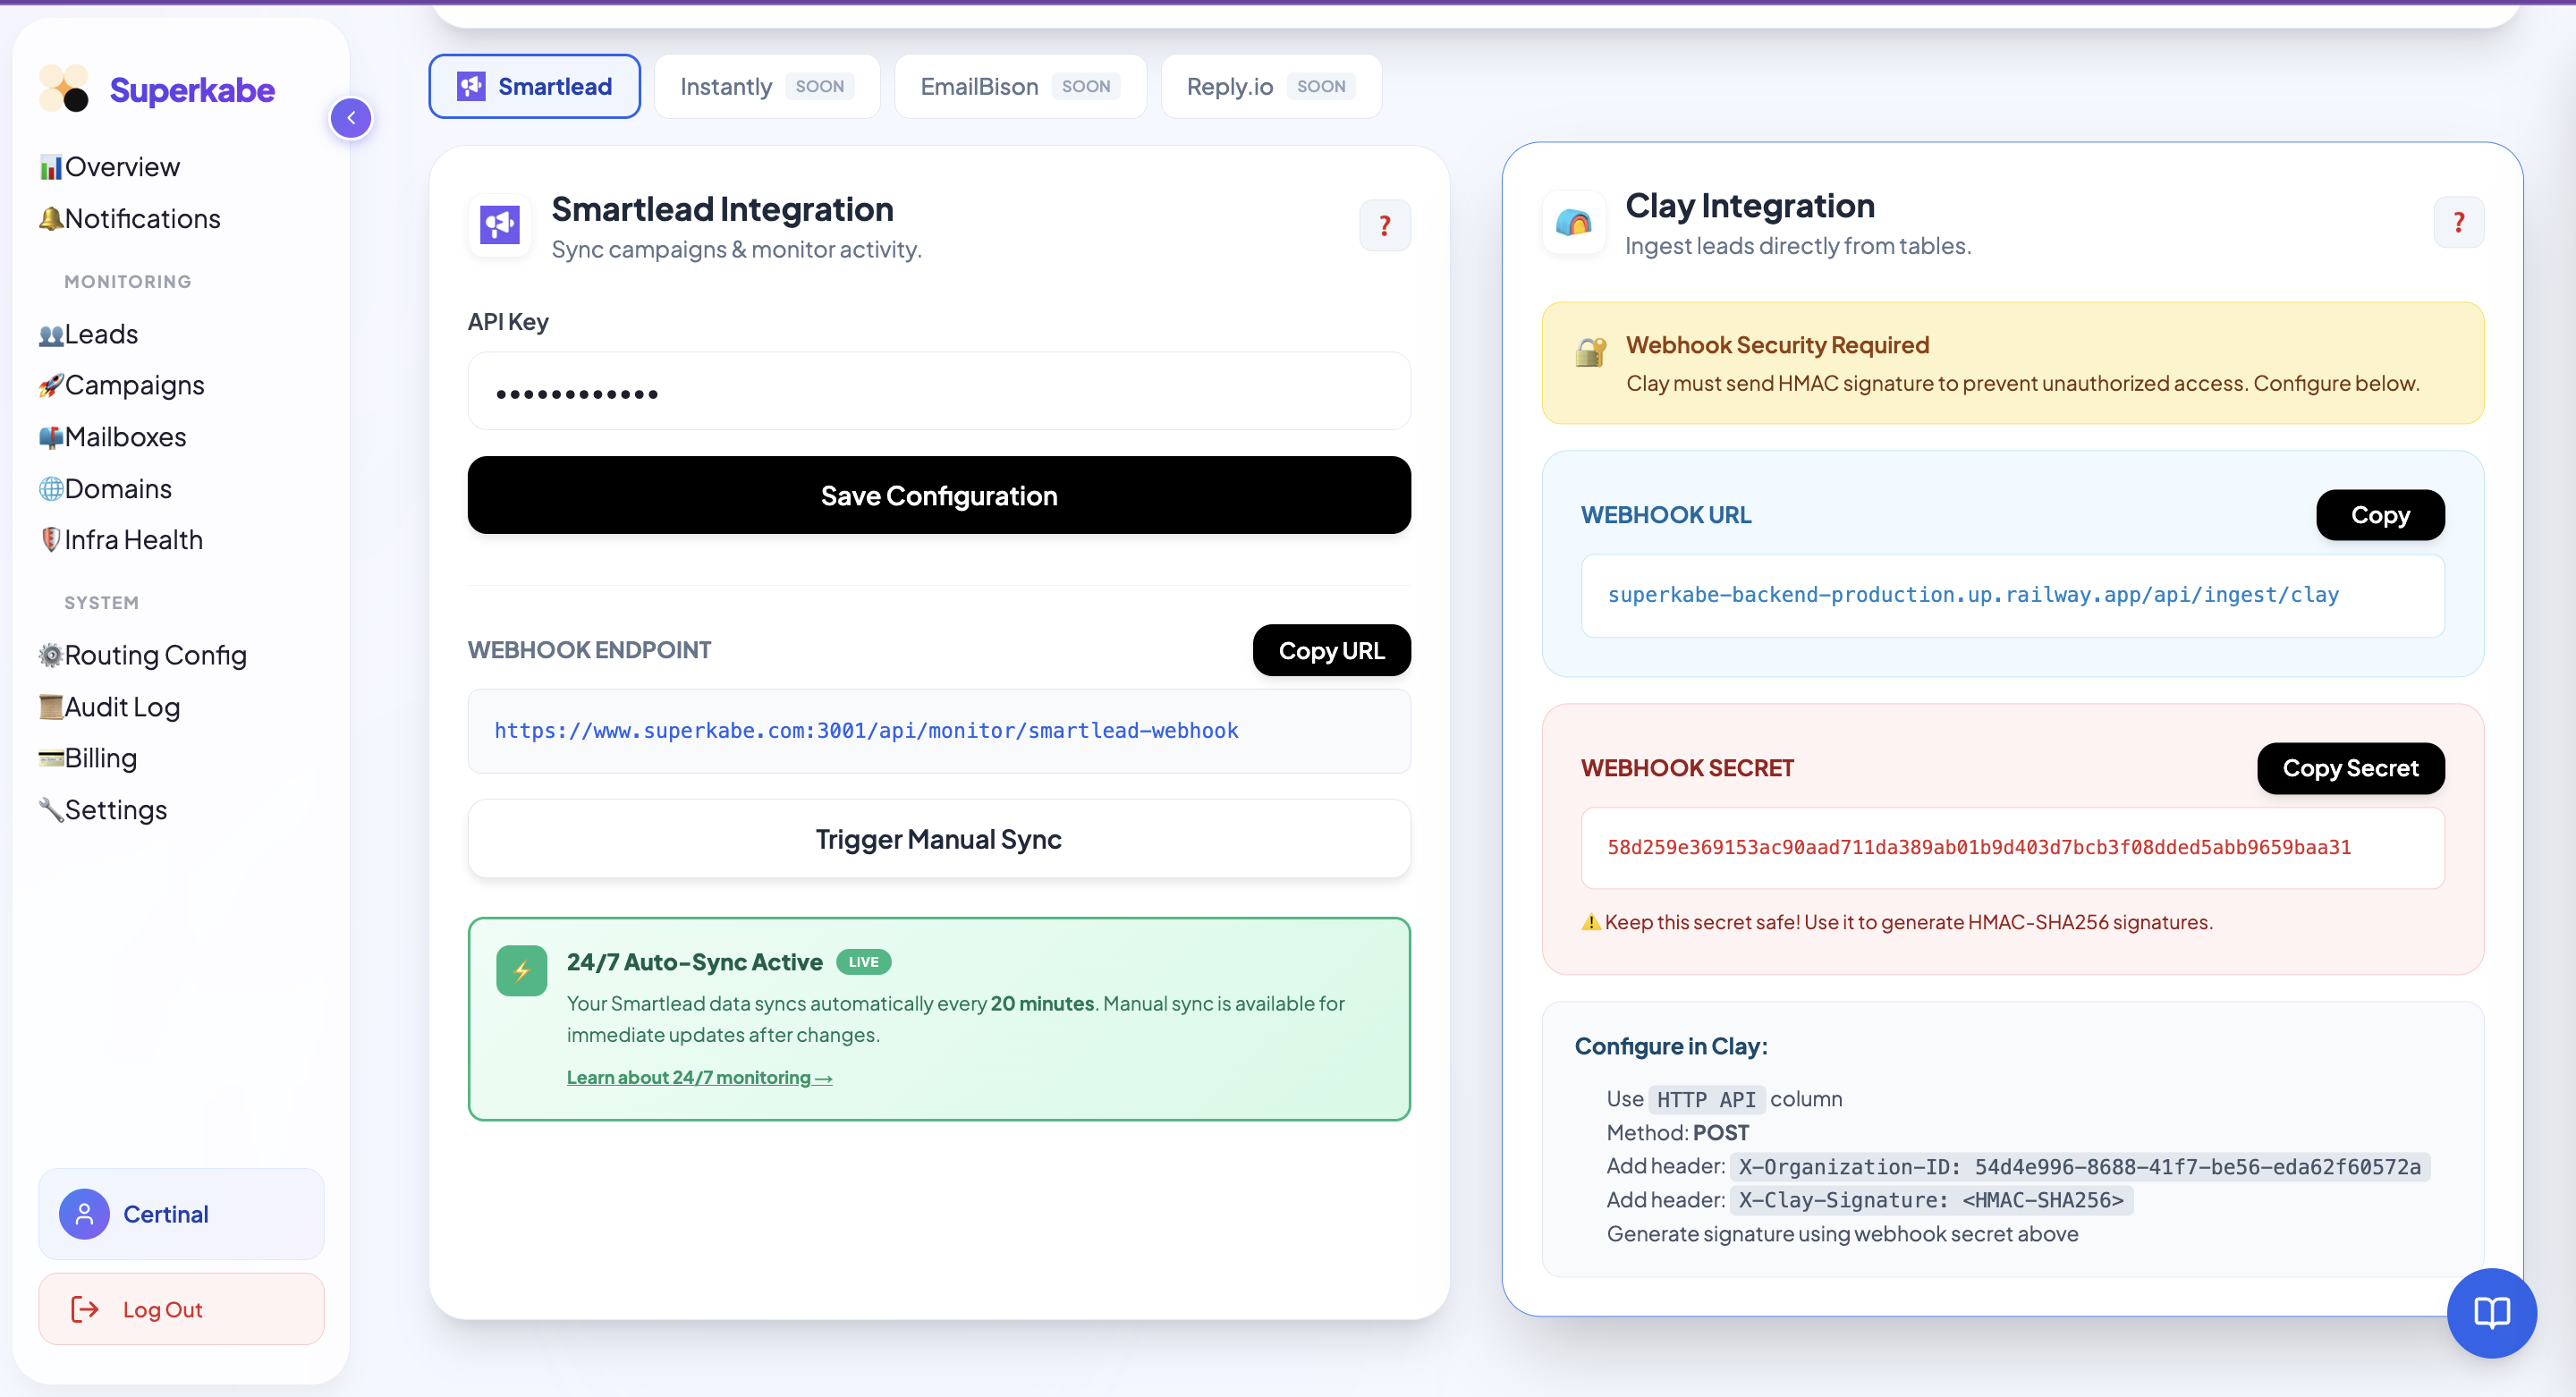Screen dimensions: 2576x1397
Task: Collapse the sidebar with the chevron button
Action: coord(351,118)
